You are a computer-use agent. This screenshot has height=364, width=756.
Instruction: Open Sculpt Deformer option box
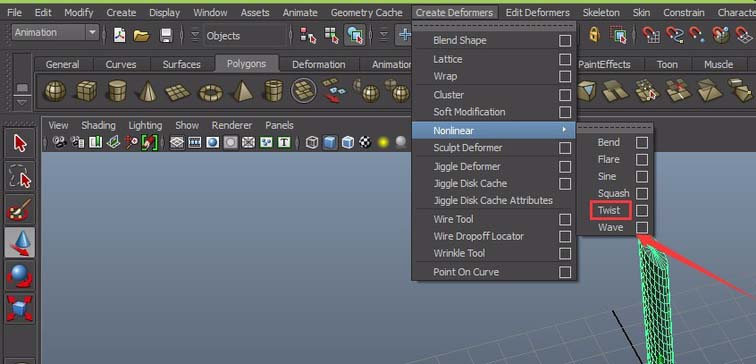(x=565, y=148)
